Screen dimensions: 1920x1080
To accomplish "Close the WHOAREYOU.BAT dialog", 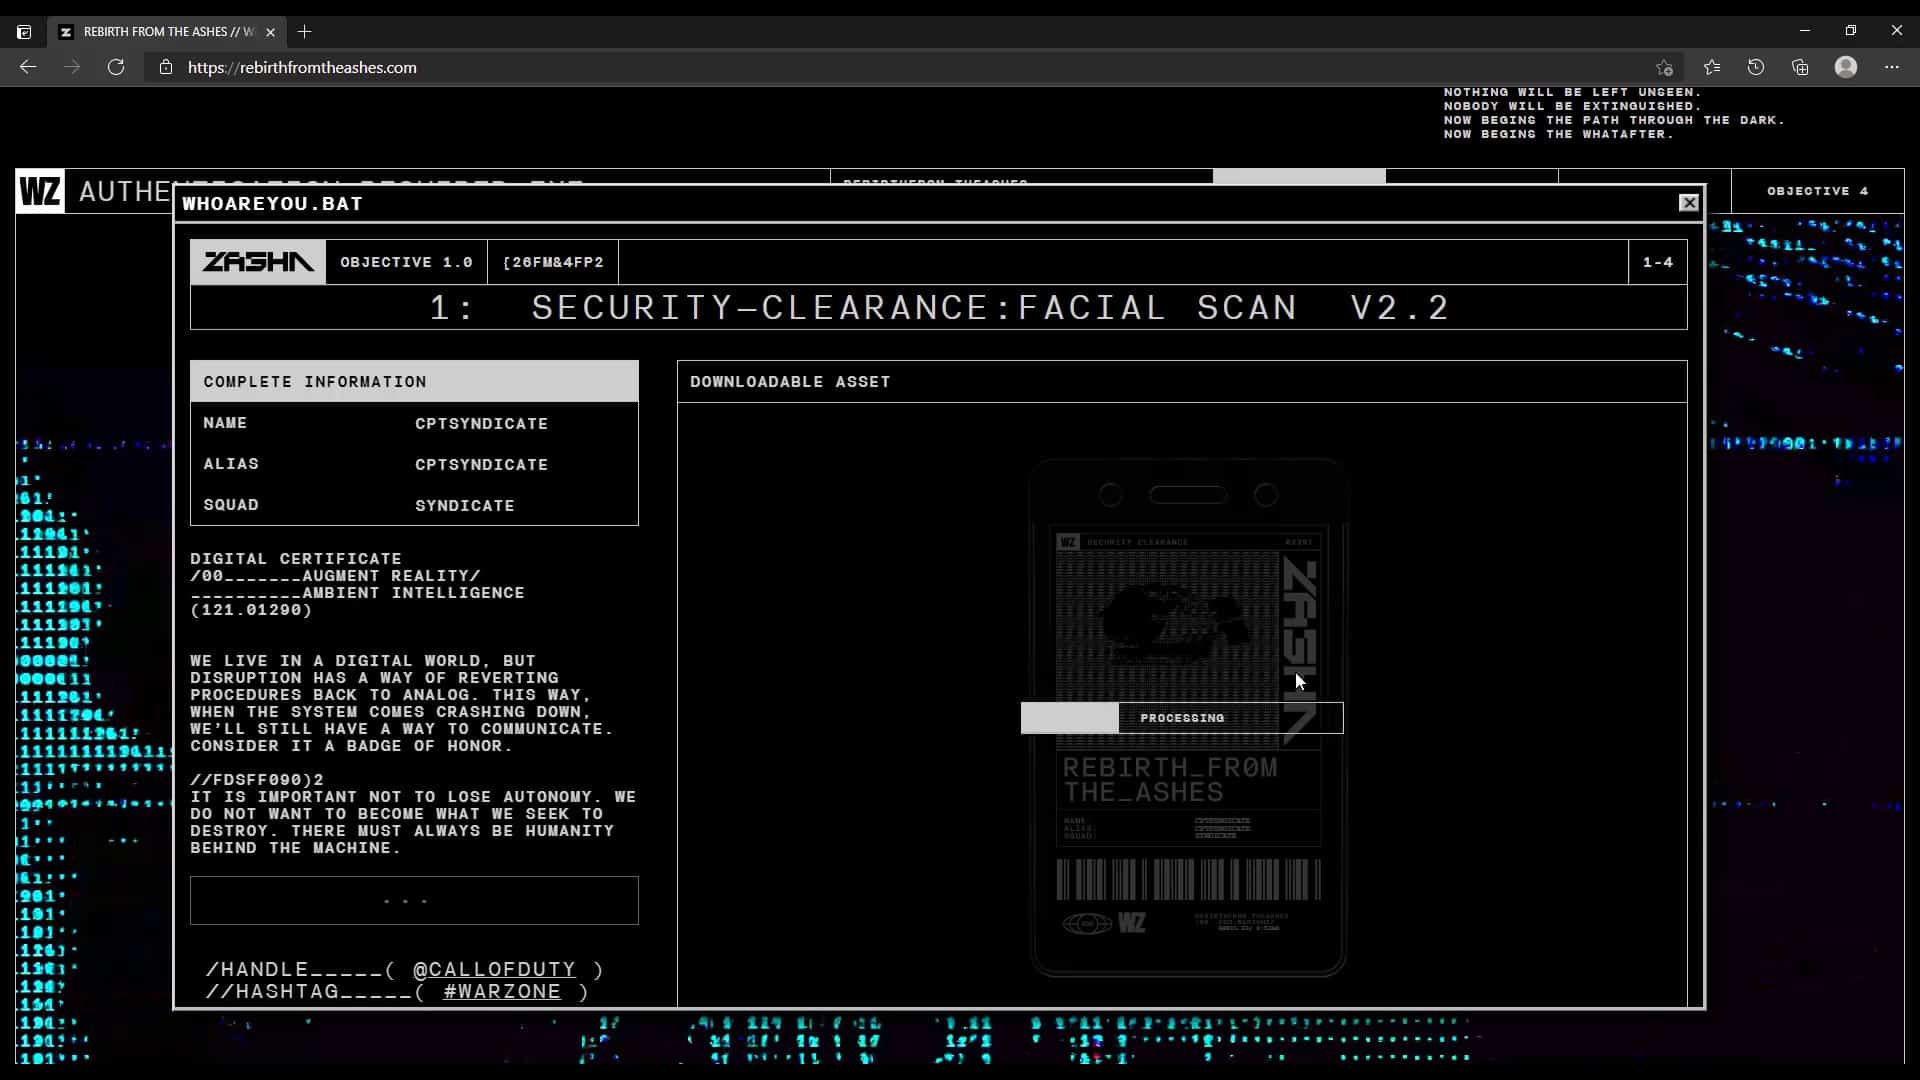I will tap(1689, 203).
